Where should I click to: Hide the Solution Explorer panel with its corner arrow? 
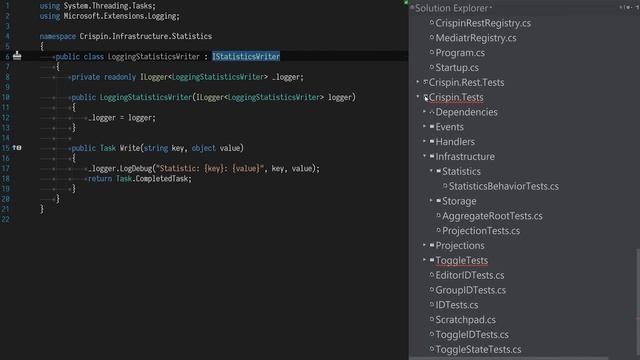pyautogui.click(x=637, y=7)
